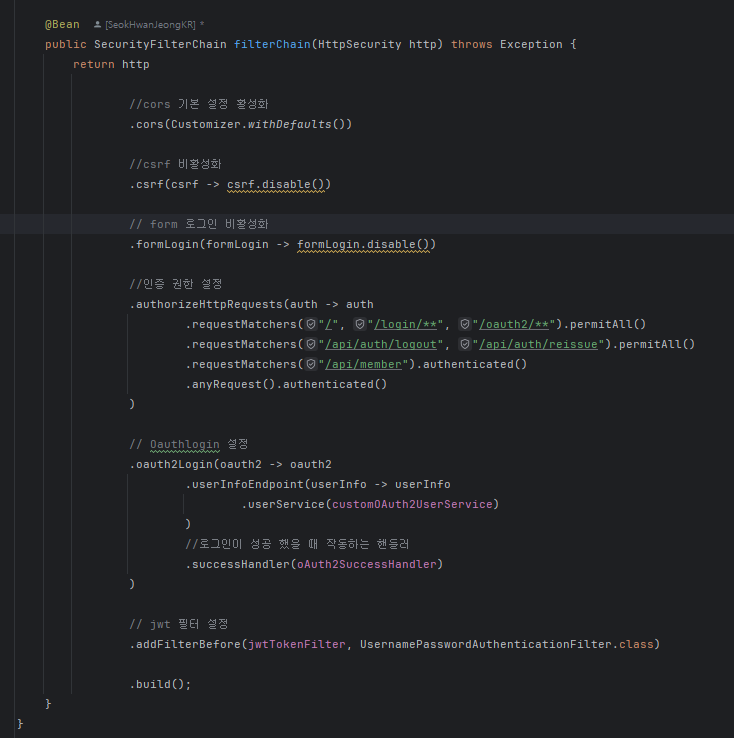Click oAuth2SuccessHandler field reference
Image resolution: width=734 pixels, height=738 pixels.
(367, 564)
